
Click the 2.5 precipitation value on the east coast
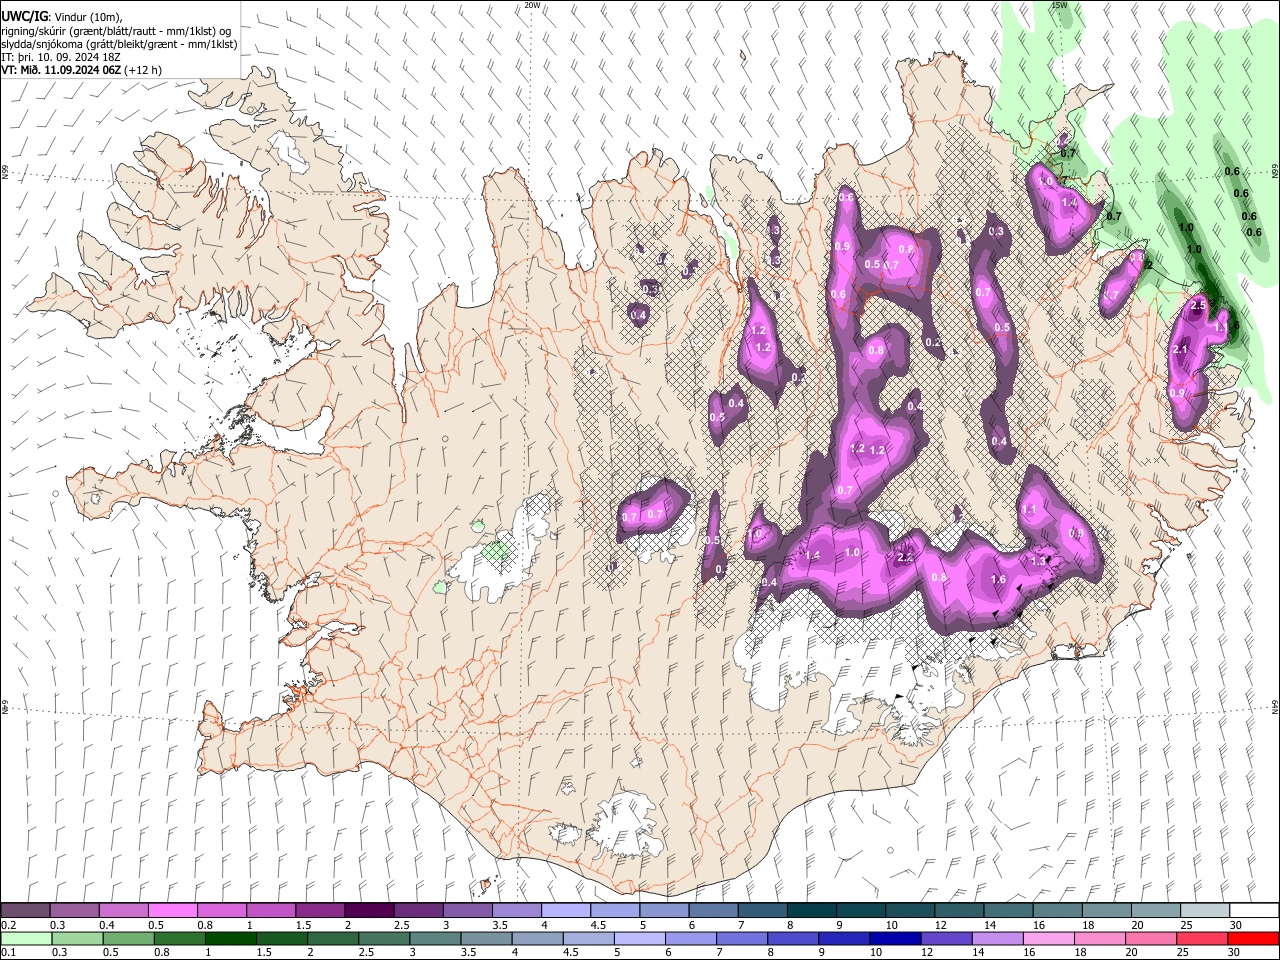(x=1200, y=305)
